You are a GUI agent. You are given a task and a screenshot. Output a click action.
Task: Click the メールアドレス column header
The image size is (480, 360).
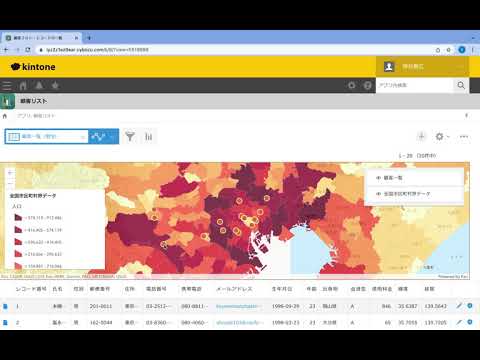coord(234,289)
